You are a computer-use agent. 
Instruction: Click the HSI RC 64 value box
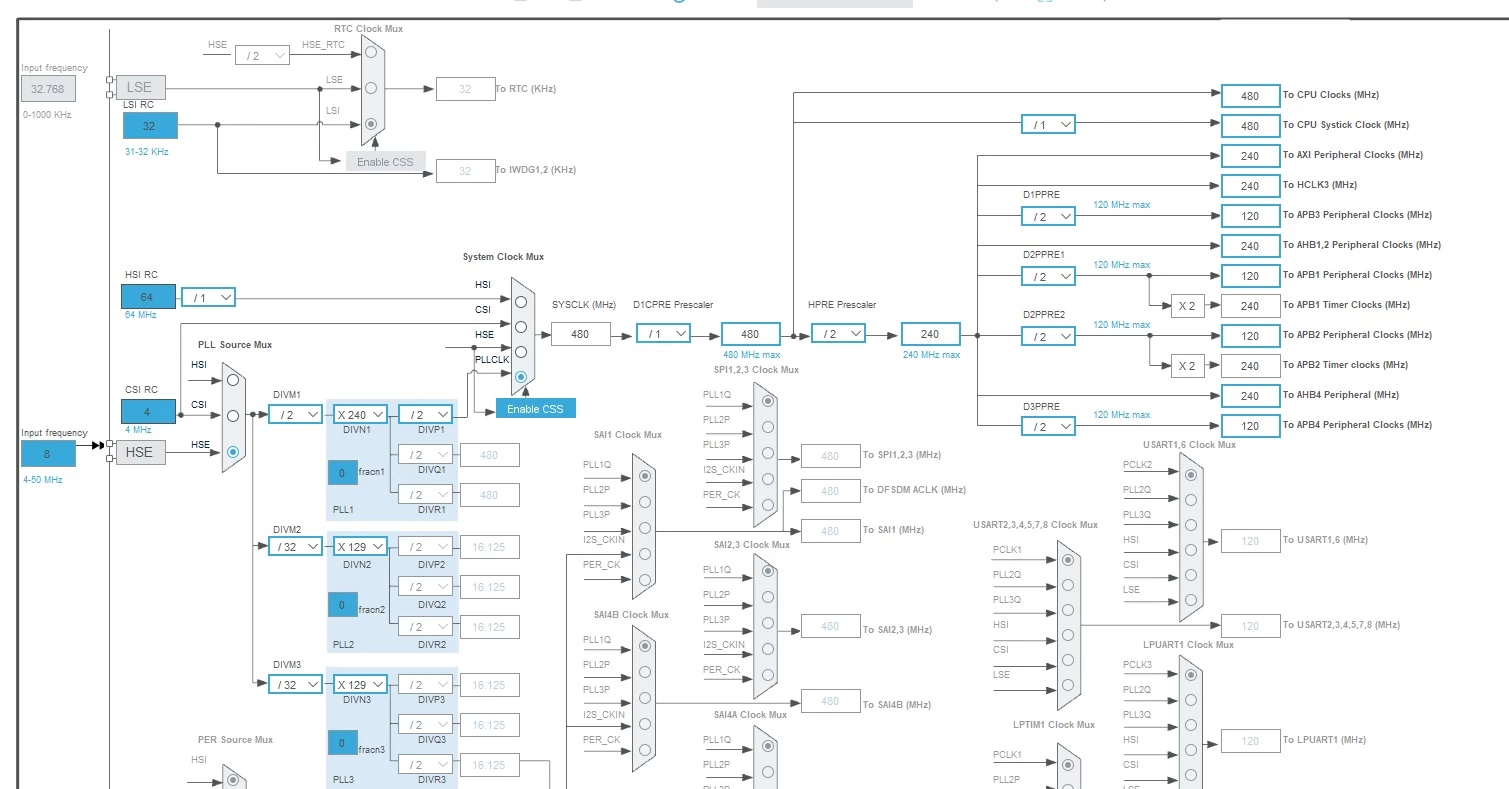click(x=149, y=296)
